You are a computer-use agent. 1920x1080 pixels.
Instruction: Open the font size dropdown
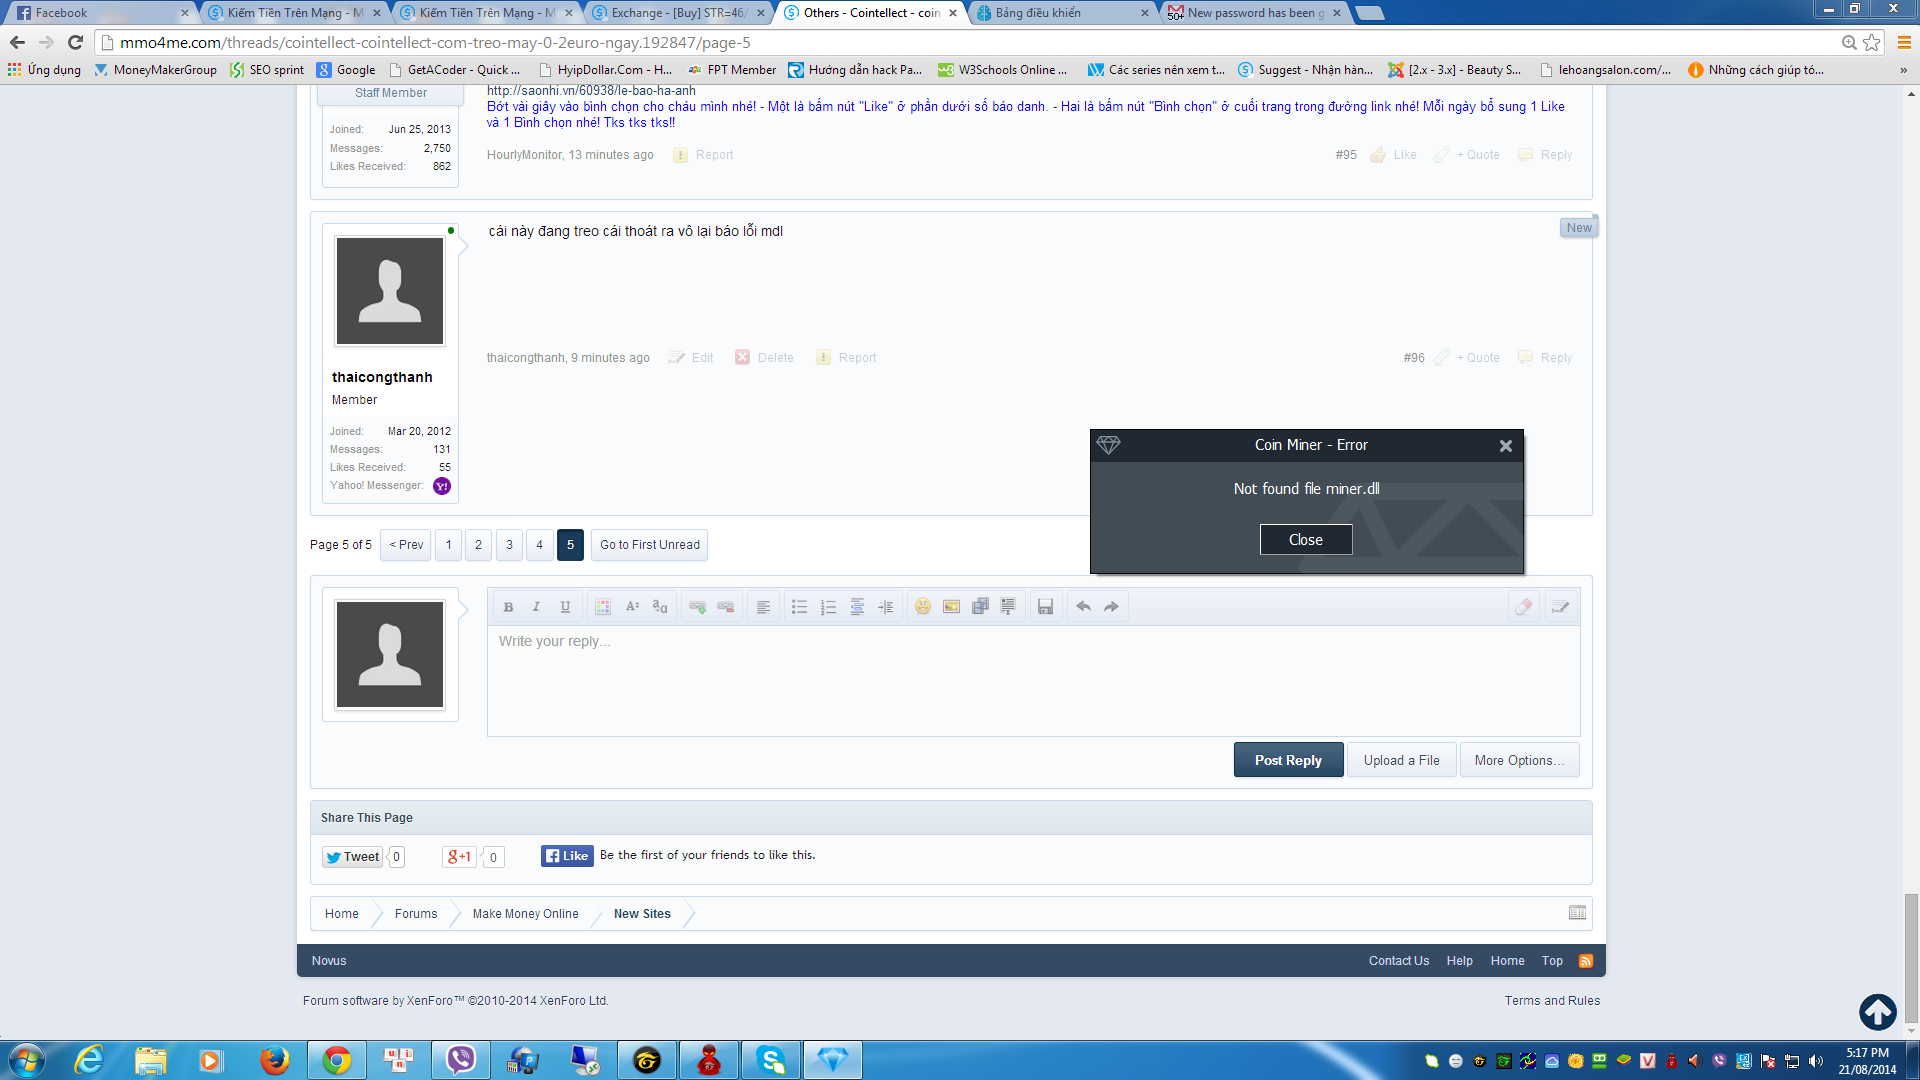click(631, 607)
